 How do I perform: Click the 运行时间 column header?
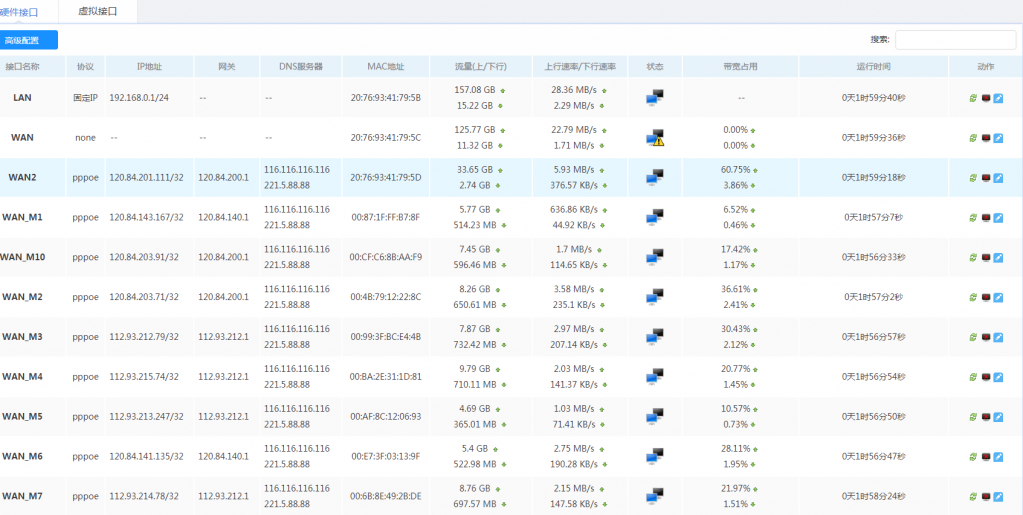tap(873, 67)
